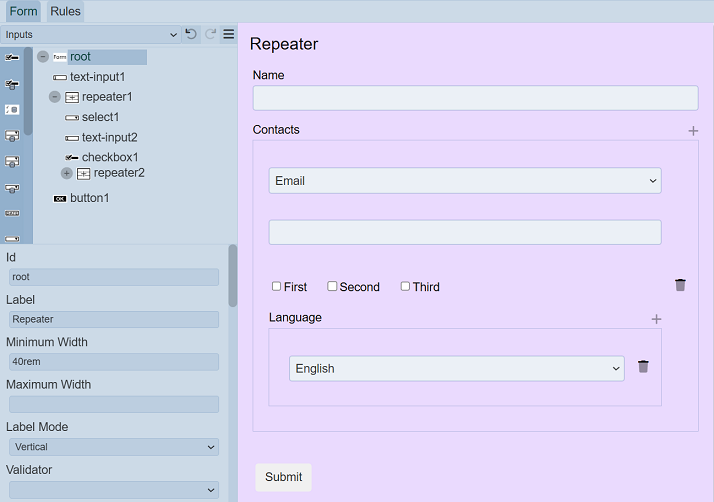Add a Language row using plus icon
Viewport: 714px width, 502px height.
pos(656,319)
